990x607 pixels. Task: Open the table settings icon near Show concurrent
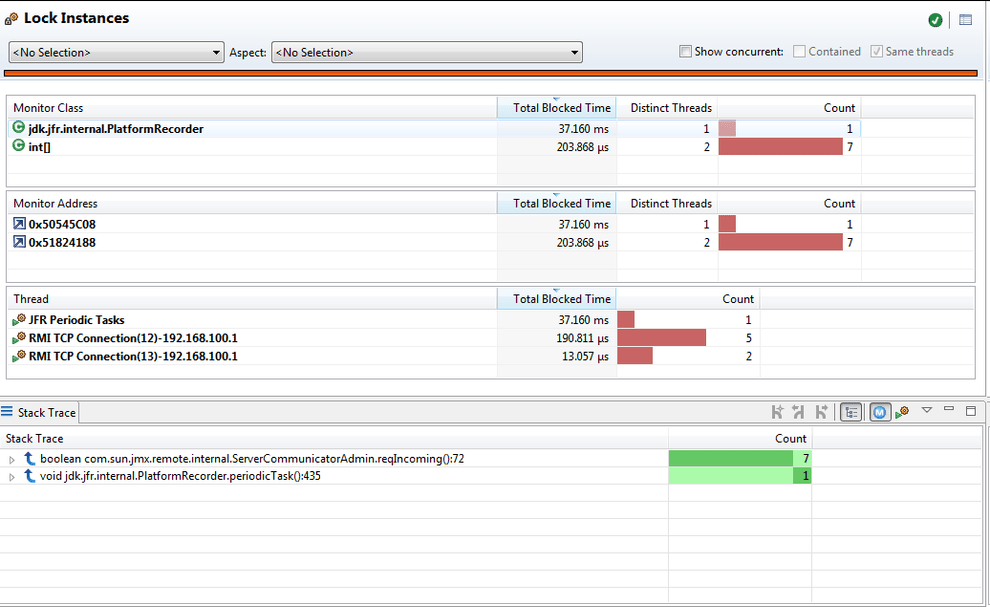pos(963,19)
